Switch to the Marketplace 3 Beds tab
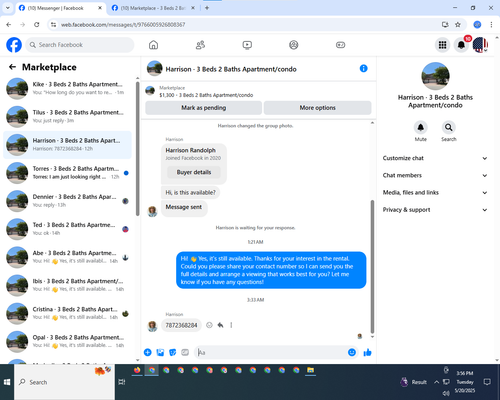The image size is (500, 400). [153, 8]
